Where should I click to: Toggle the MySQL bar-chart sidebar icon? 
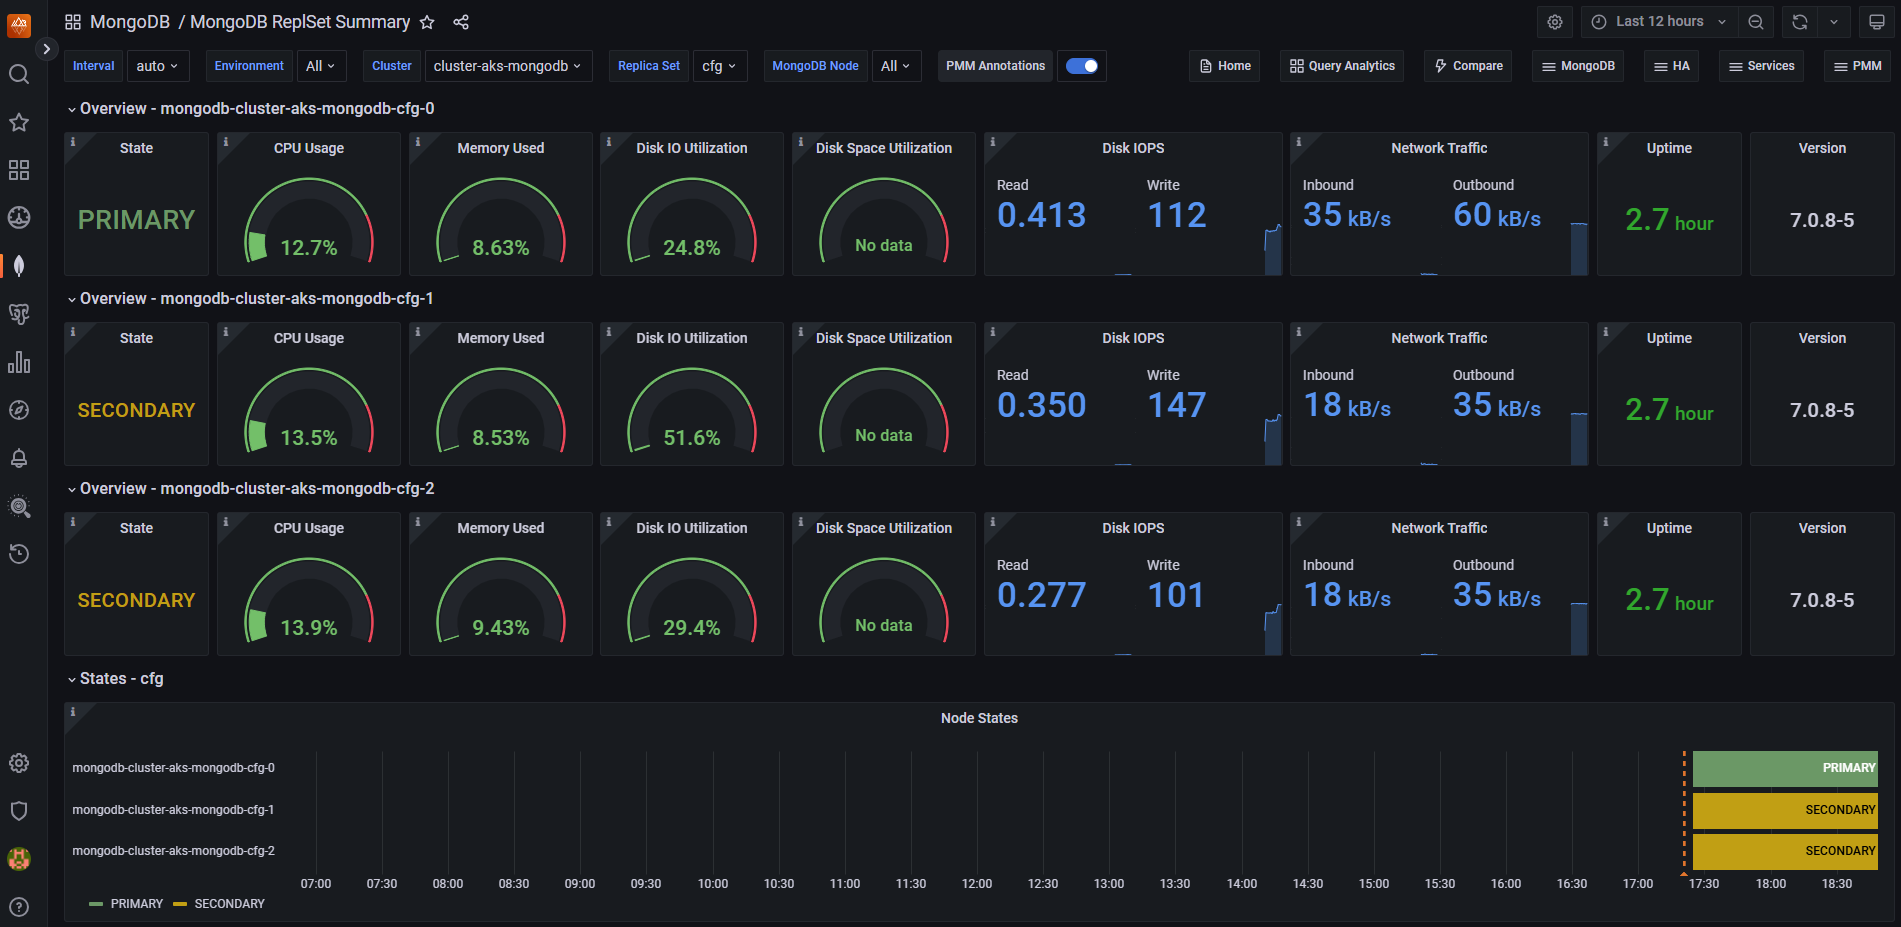(19, 362)
